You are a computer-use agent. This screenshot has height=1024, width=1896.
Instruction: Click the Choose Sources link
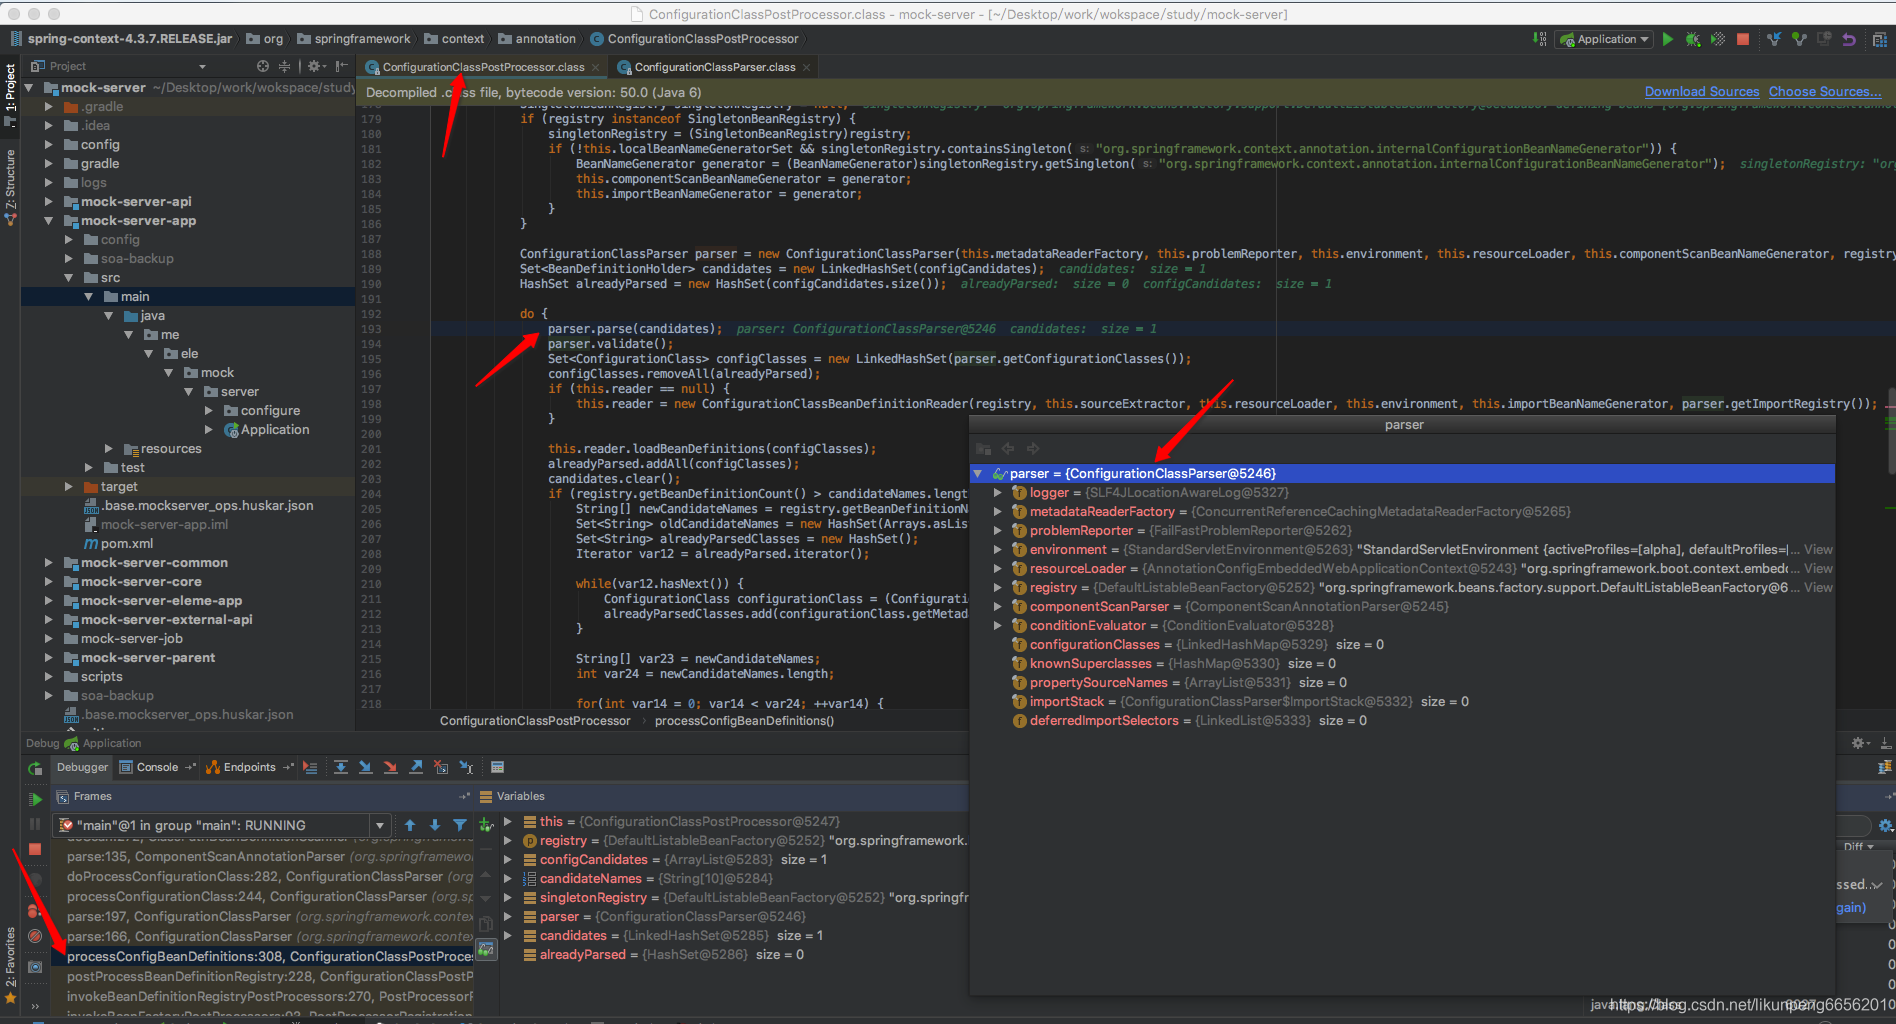pyautogui.click(x=1825, y=92)
